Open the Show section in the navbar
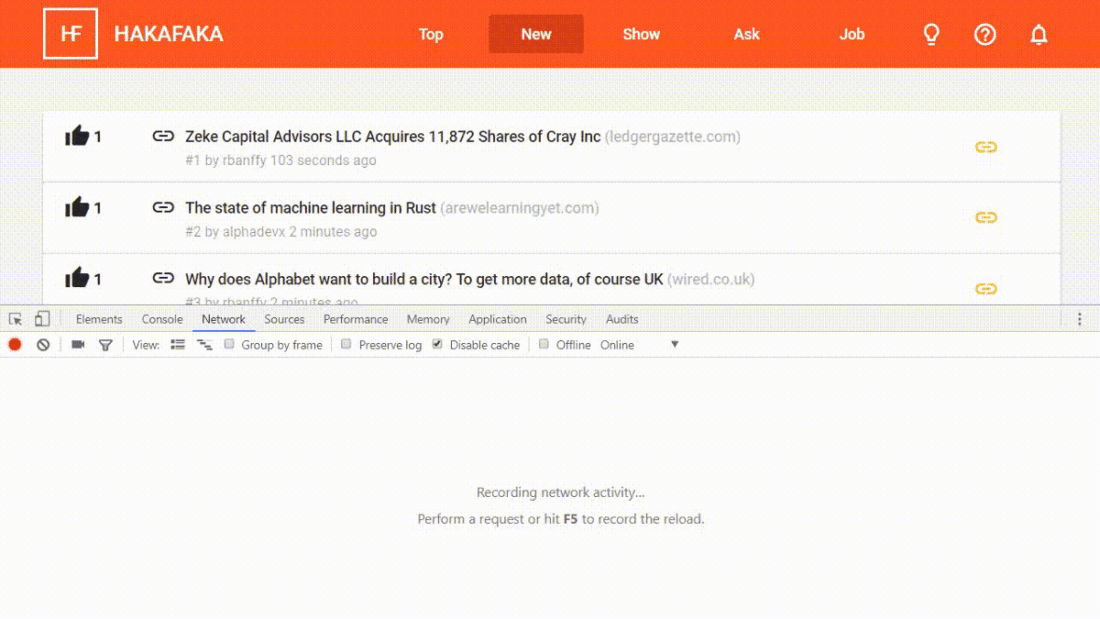This screenshot has width=1100, height=619. pos(641,34)
